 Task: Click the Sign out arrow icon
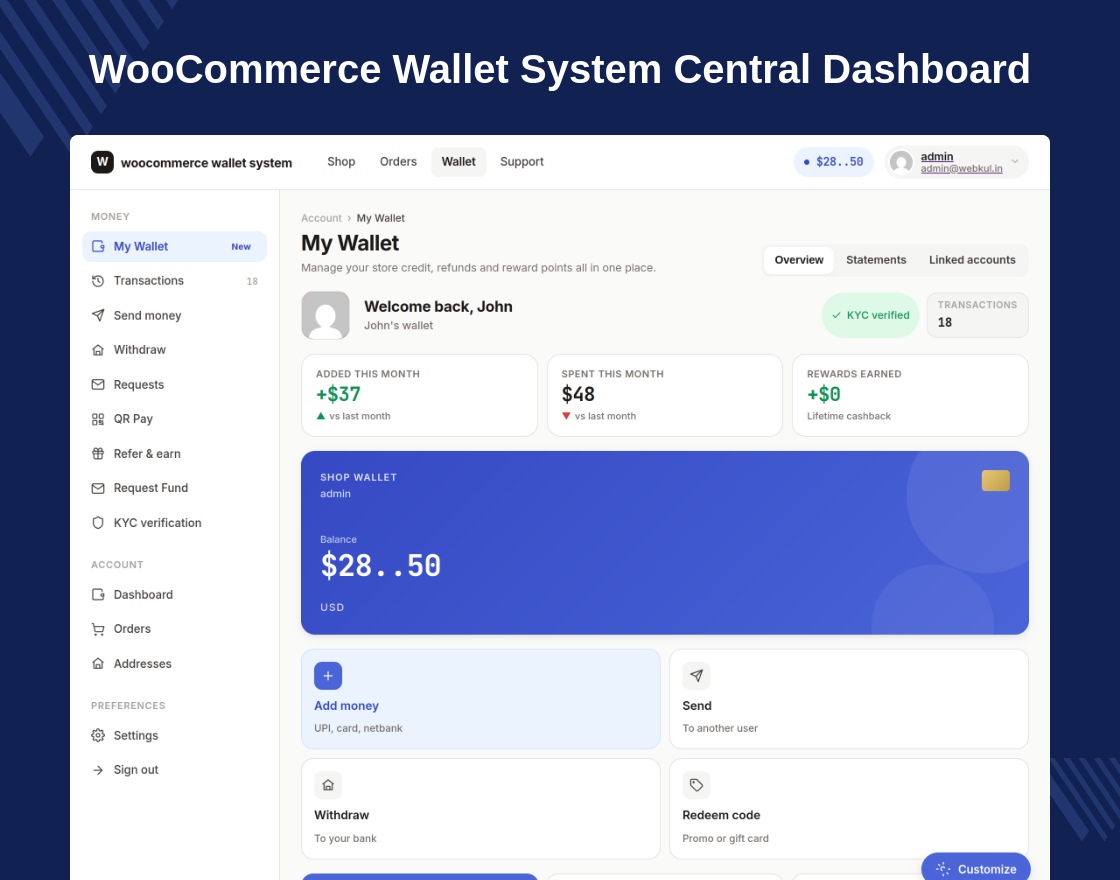(98, 770)
